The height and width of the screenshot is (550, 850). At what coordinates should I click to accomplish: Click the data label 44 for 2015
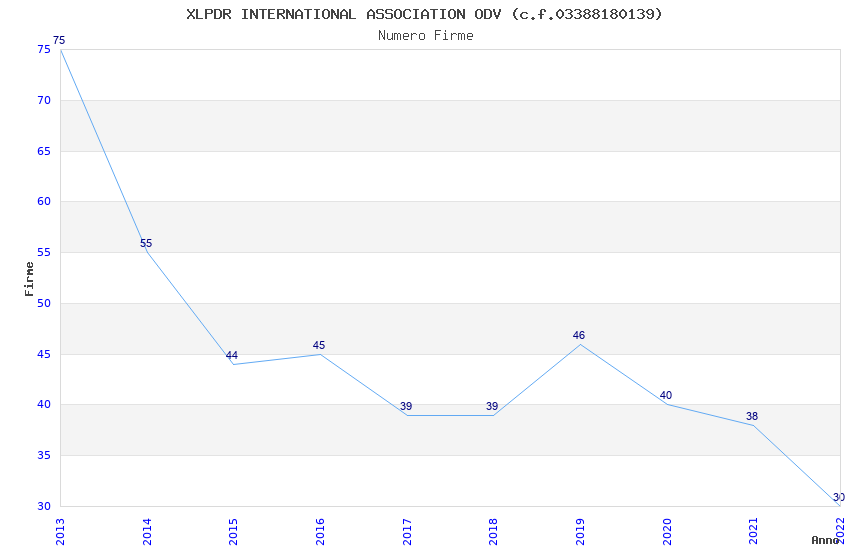pos(232,355)
